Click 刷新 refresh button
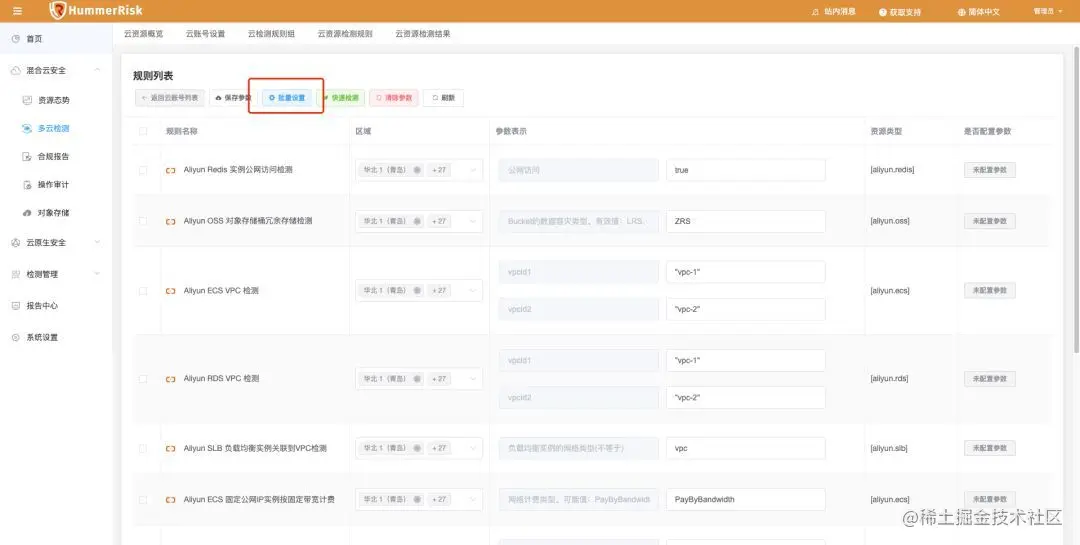This screenshot has height=545, width=1080. click(x=443, y=98)
